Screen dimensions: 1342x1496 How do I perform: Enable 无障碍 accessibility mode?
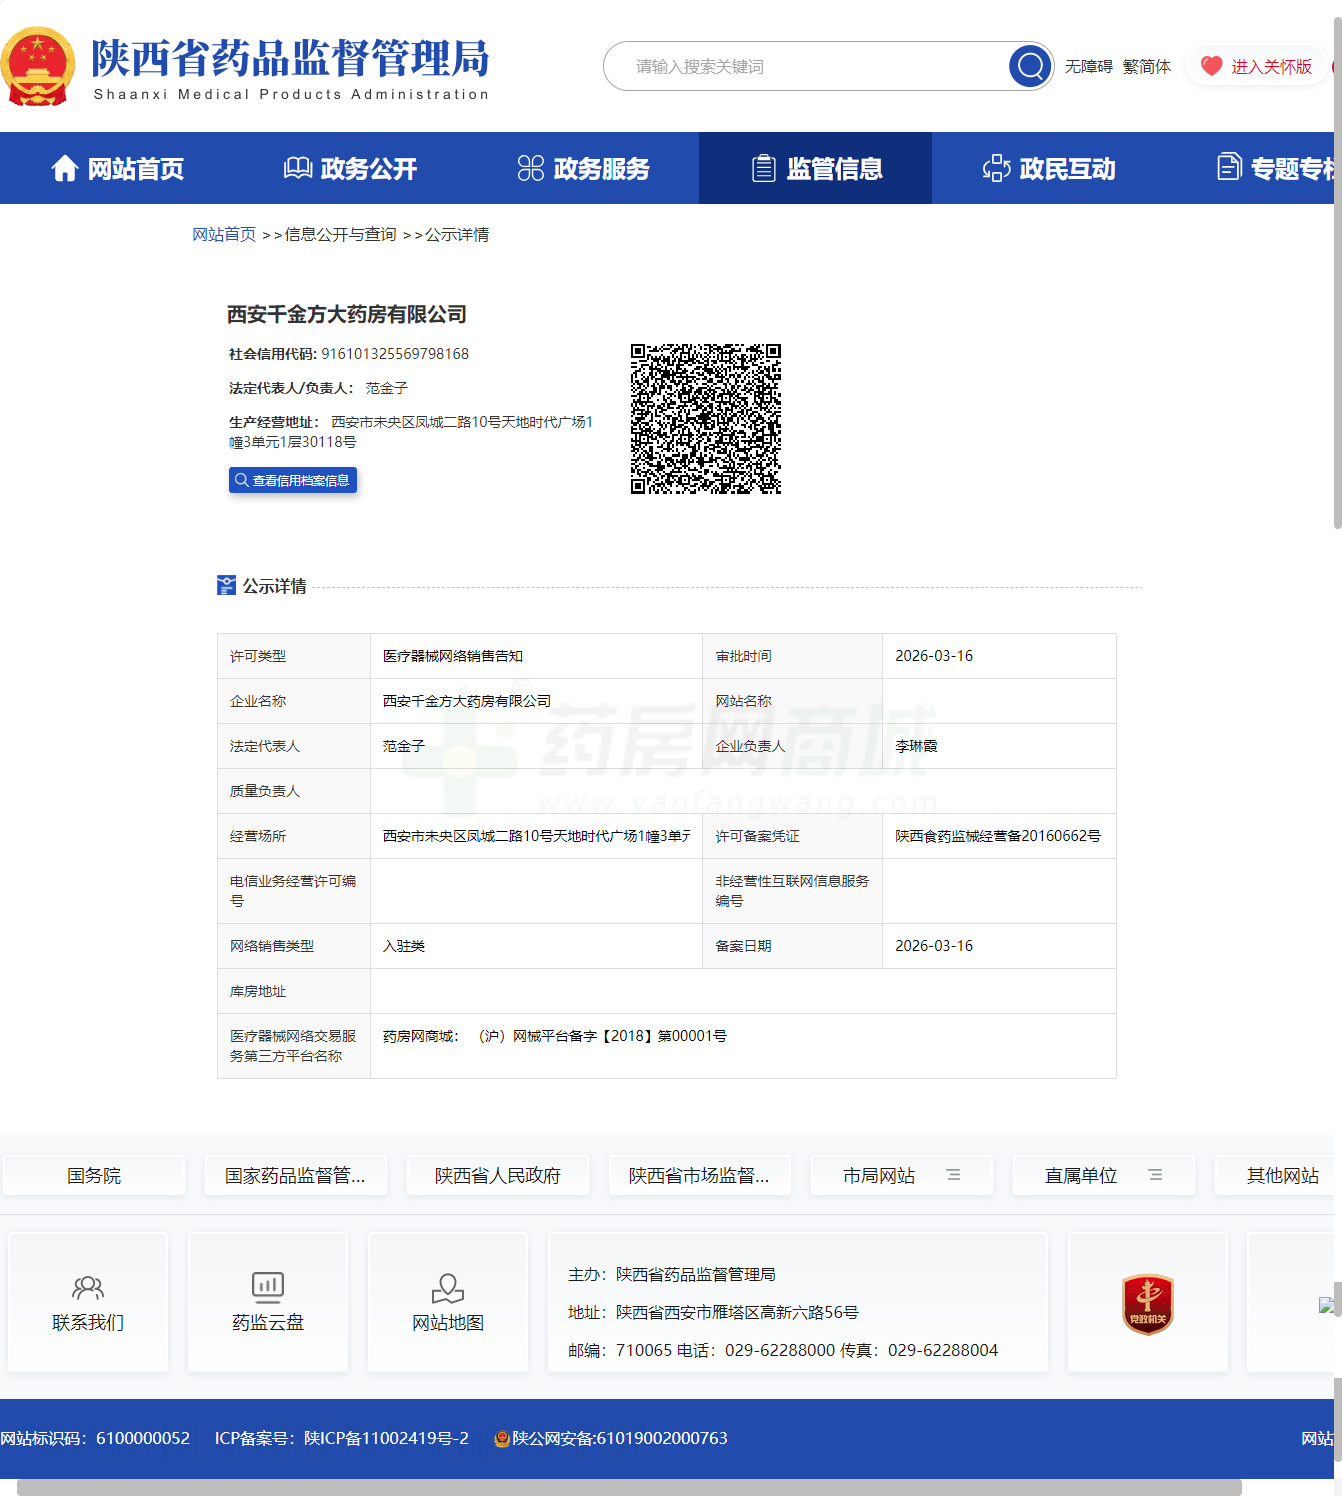1088,67
